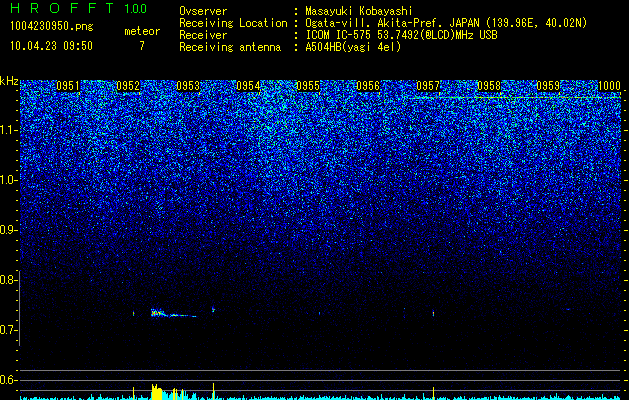629x400 pixels.
Task: Click the 0951 time marker
Action: coord(68,86)
